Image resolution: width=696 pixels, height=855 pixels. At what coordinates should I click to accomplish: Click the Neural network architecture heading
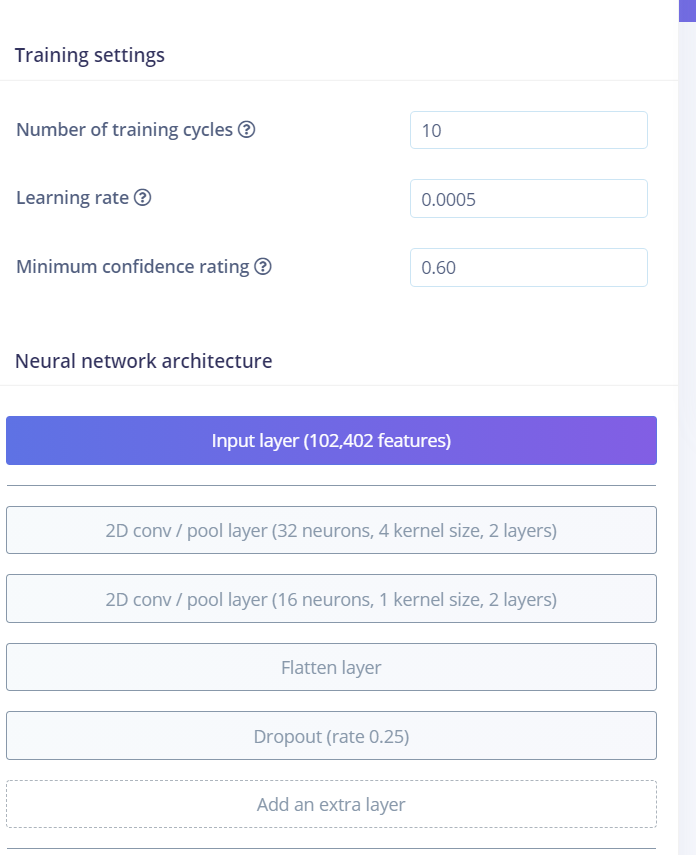pos(143,361)
